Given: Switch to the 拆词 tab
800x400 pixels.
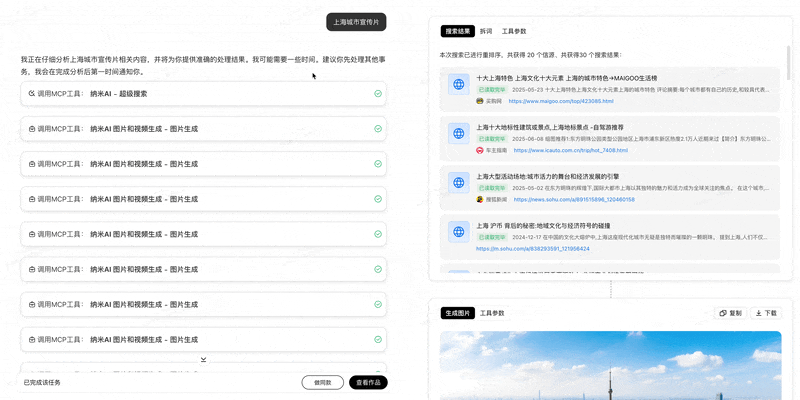Looking at the screenshot, I should point(486,31).
